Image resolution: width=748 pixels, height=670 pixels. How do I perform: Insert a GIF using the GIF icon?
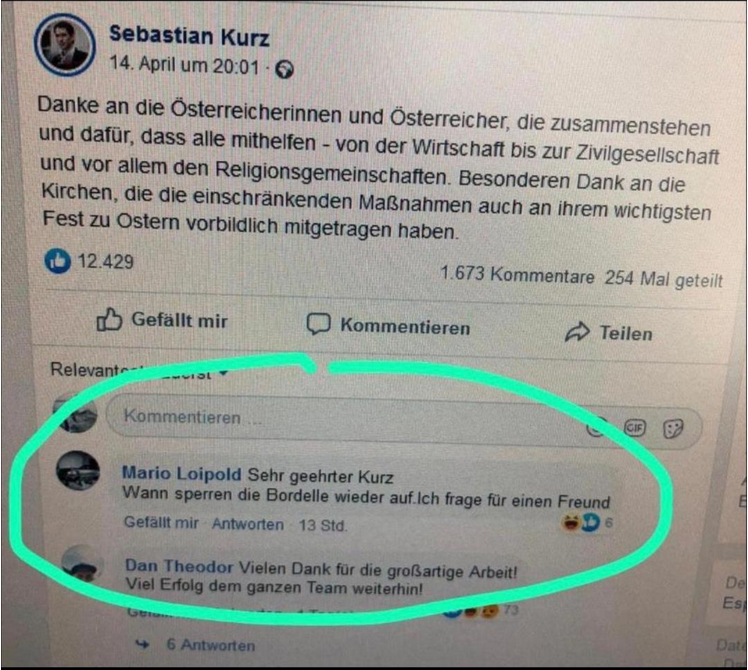(635, 428)
